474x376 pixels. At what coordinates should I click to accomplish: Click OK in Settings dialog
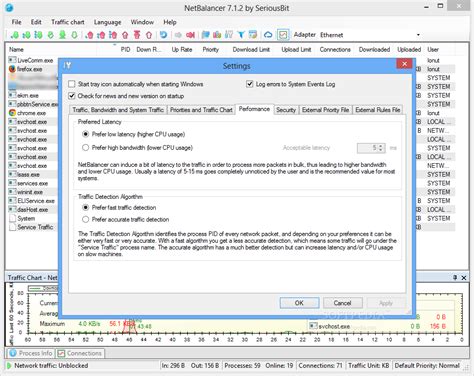tap(299, 303)
